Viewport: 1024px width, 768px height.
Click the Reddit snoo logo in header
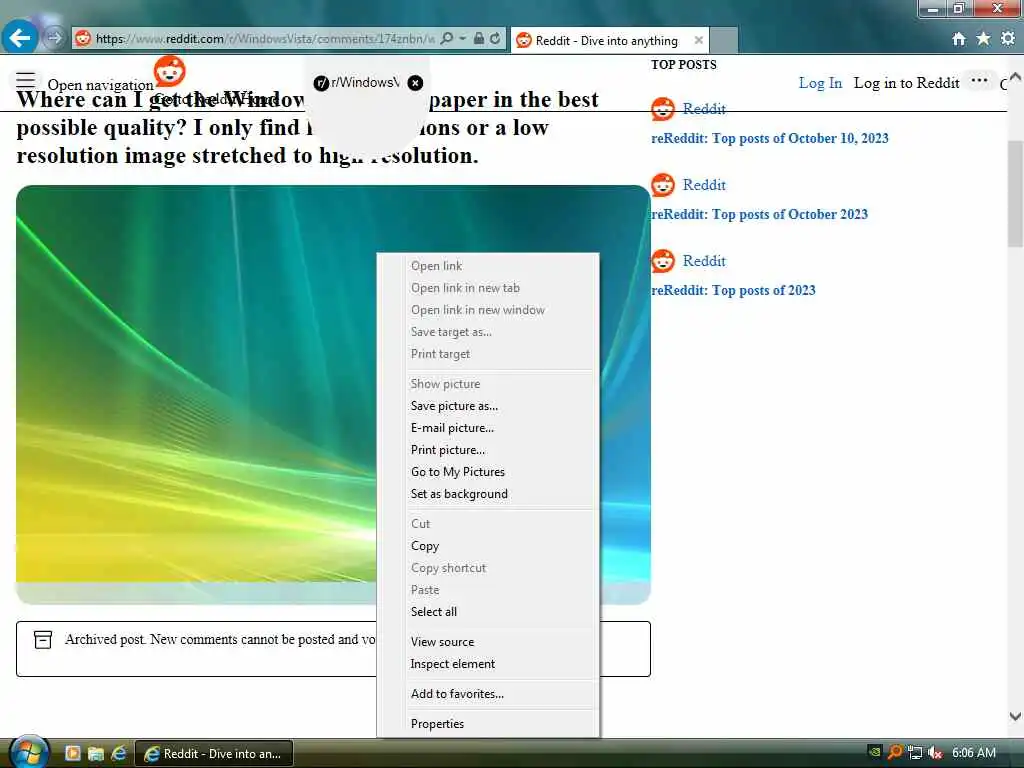(x=170, y=71)
